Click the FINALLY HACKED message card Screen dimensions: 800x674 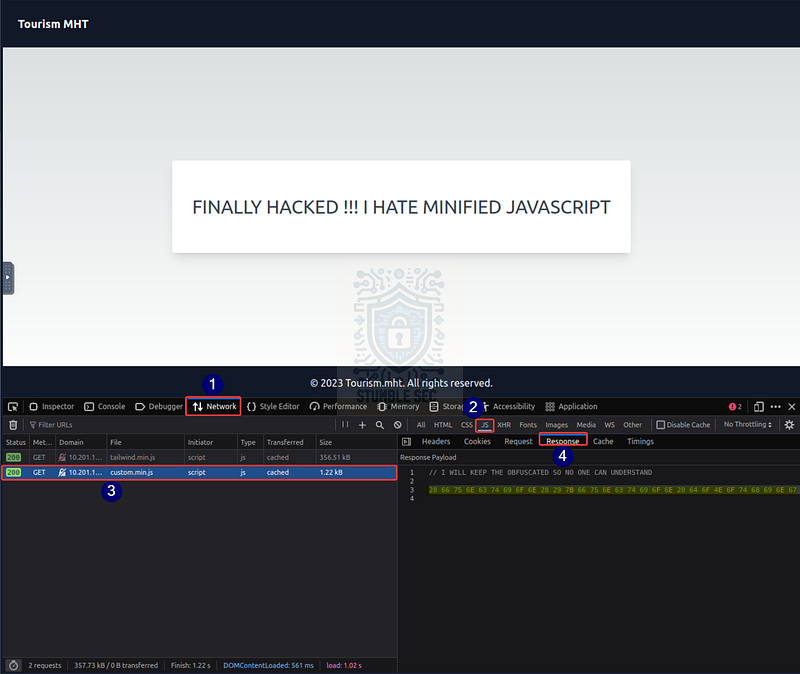click(x=401, y=207)
